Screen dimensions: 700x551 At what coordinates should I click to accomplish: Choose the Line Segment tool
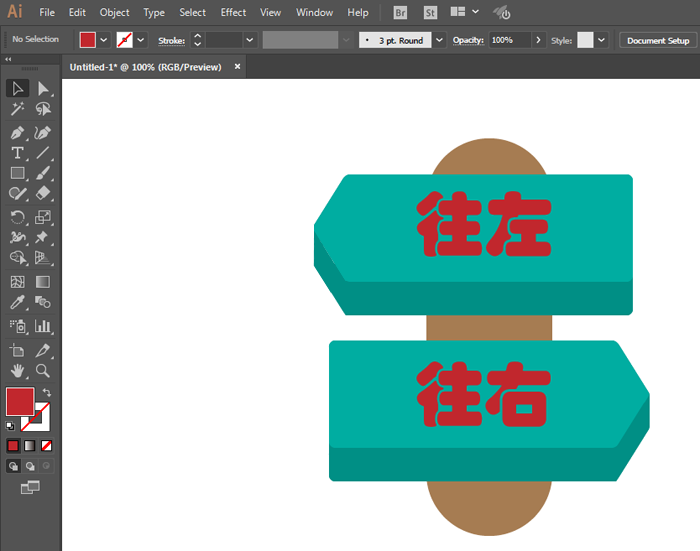43,153
